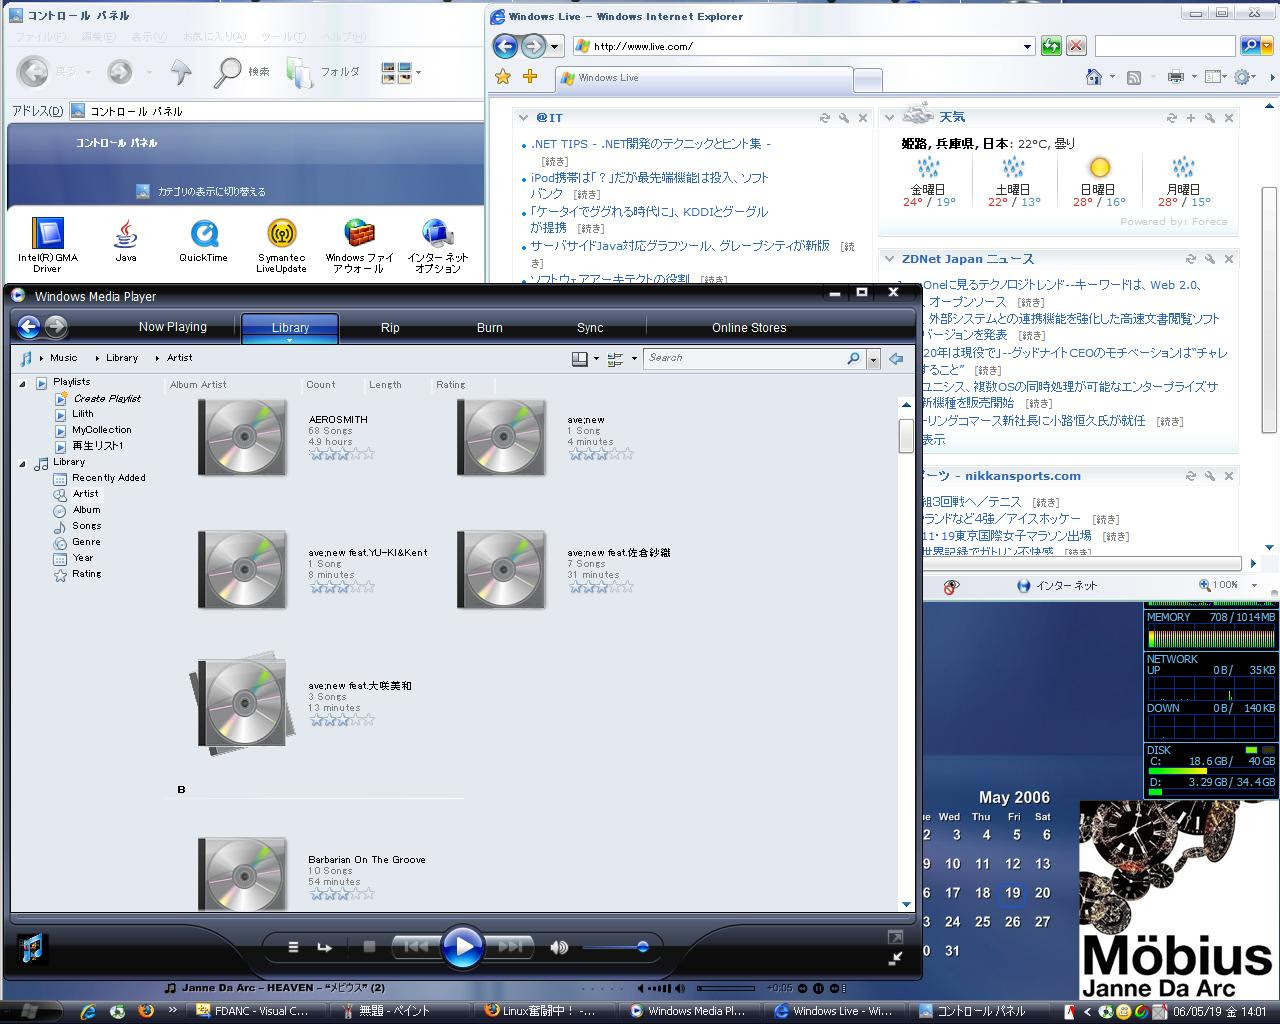The height and width of the screenshot is (1024, 1280).
Task: Open the Sync tab
Action: pyautogui.click(x=590, y=327)
